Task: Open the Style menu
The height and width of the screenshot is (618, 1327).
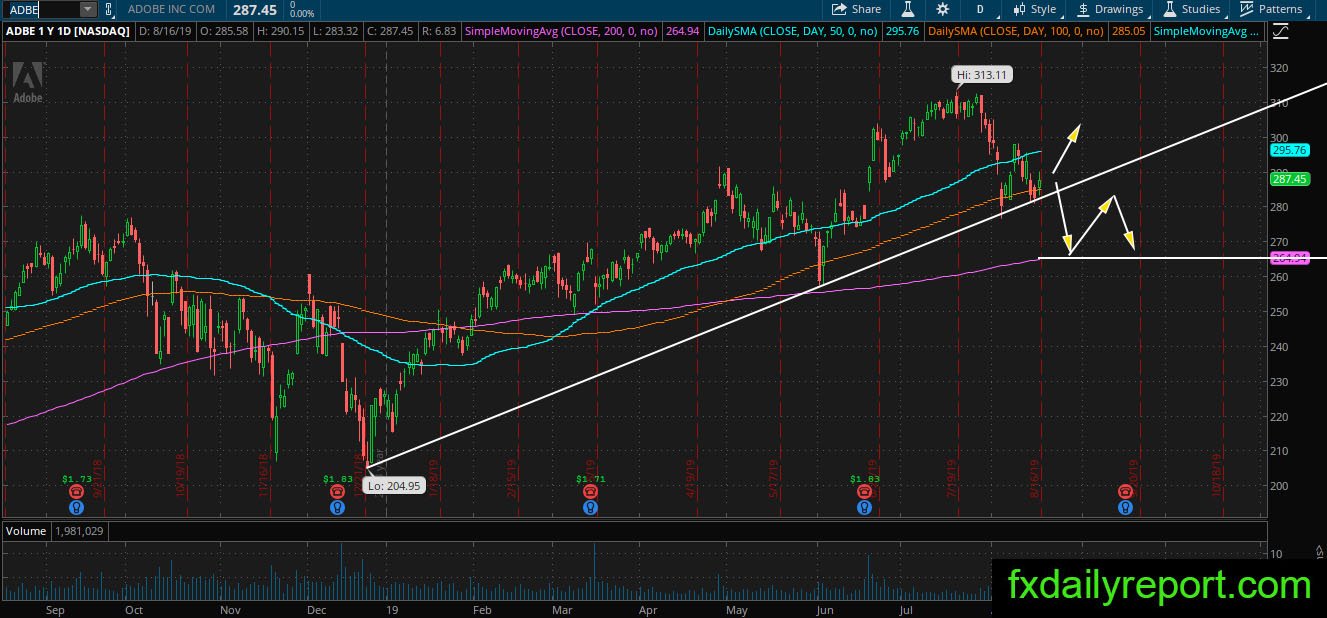Action: click(1034, 9)
